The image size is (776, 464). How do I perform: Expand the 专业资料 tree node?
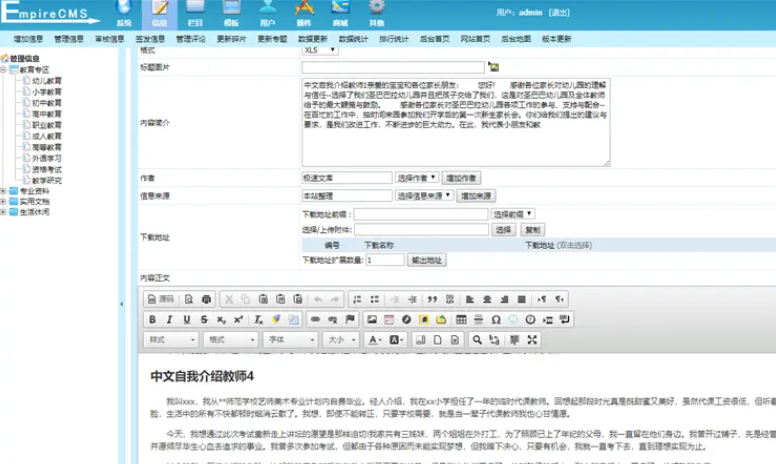4,190
